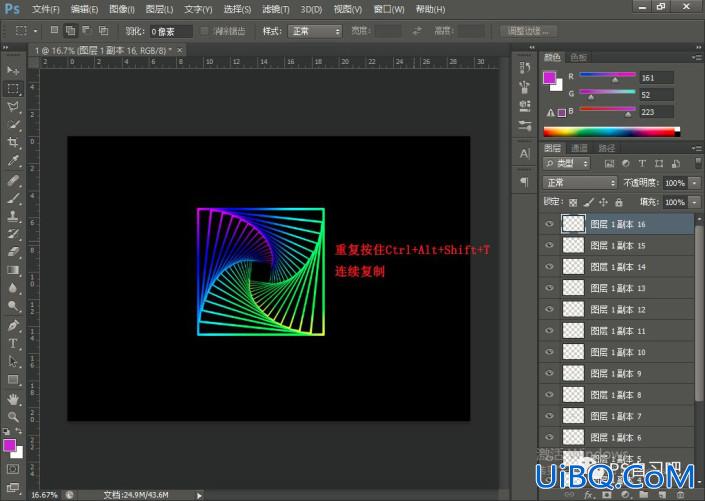Open the 文件(F) menu
This screenshot has width=705, height=501.
(46, 9)
